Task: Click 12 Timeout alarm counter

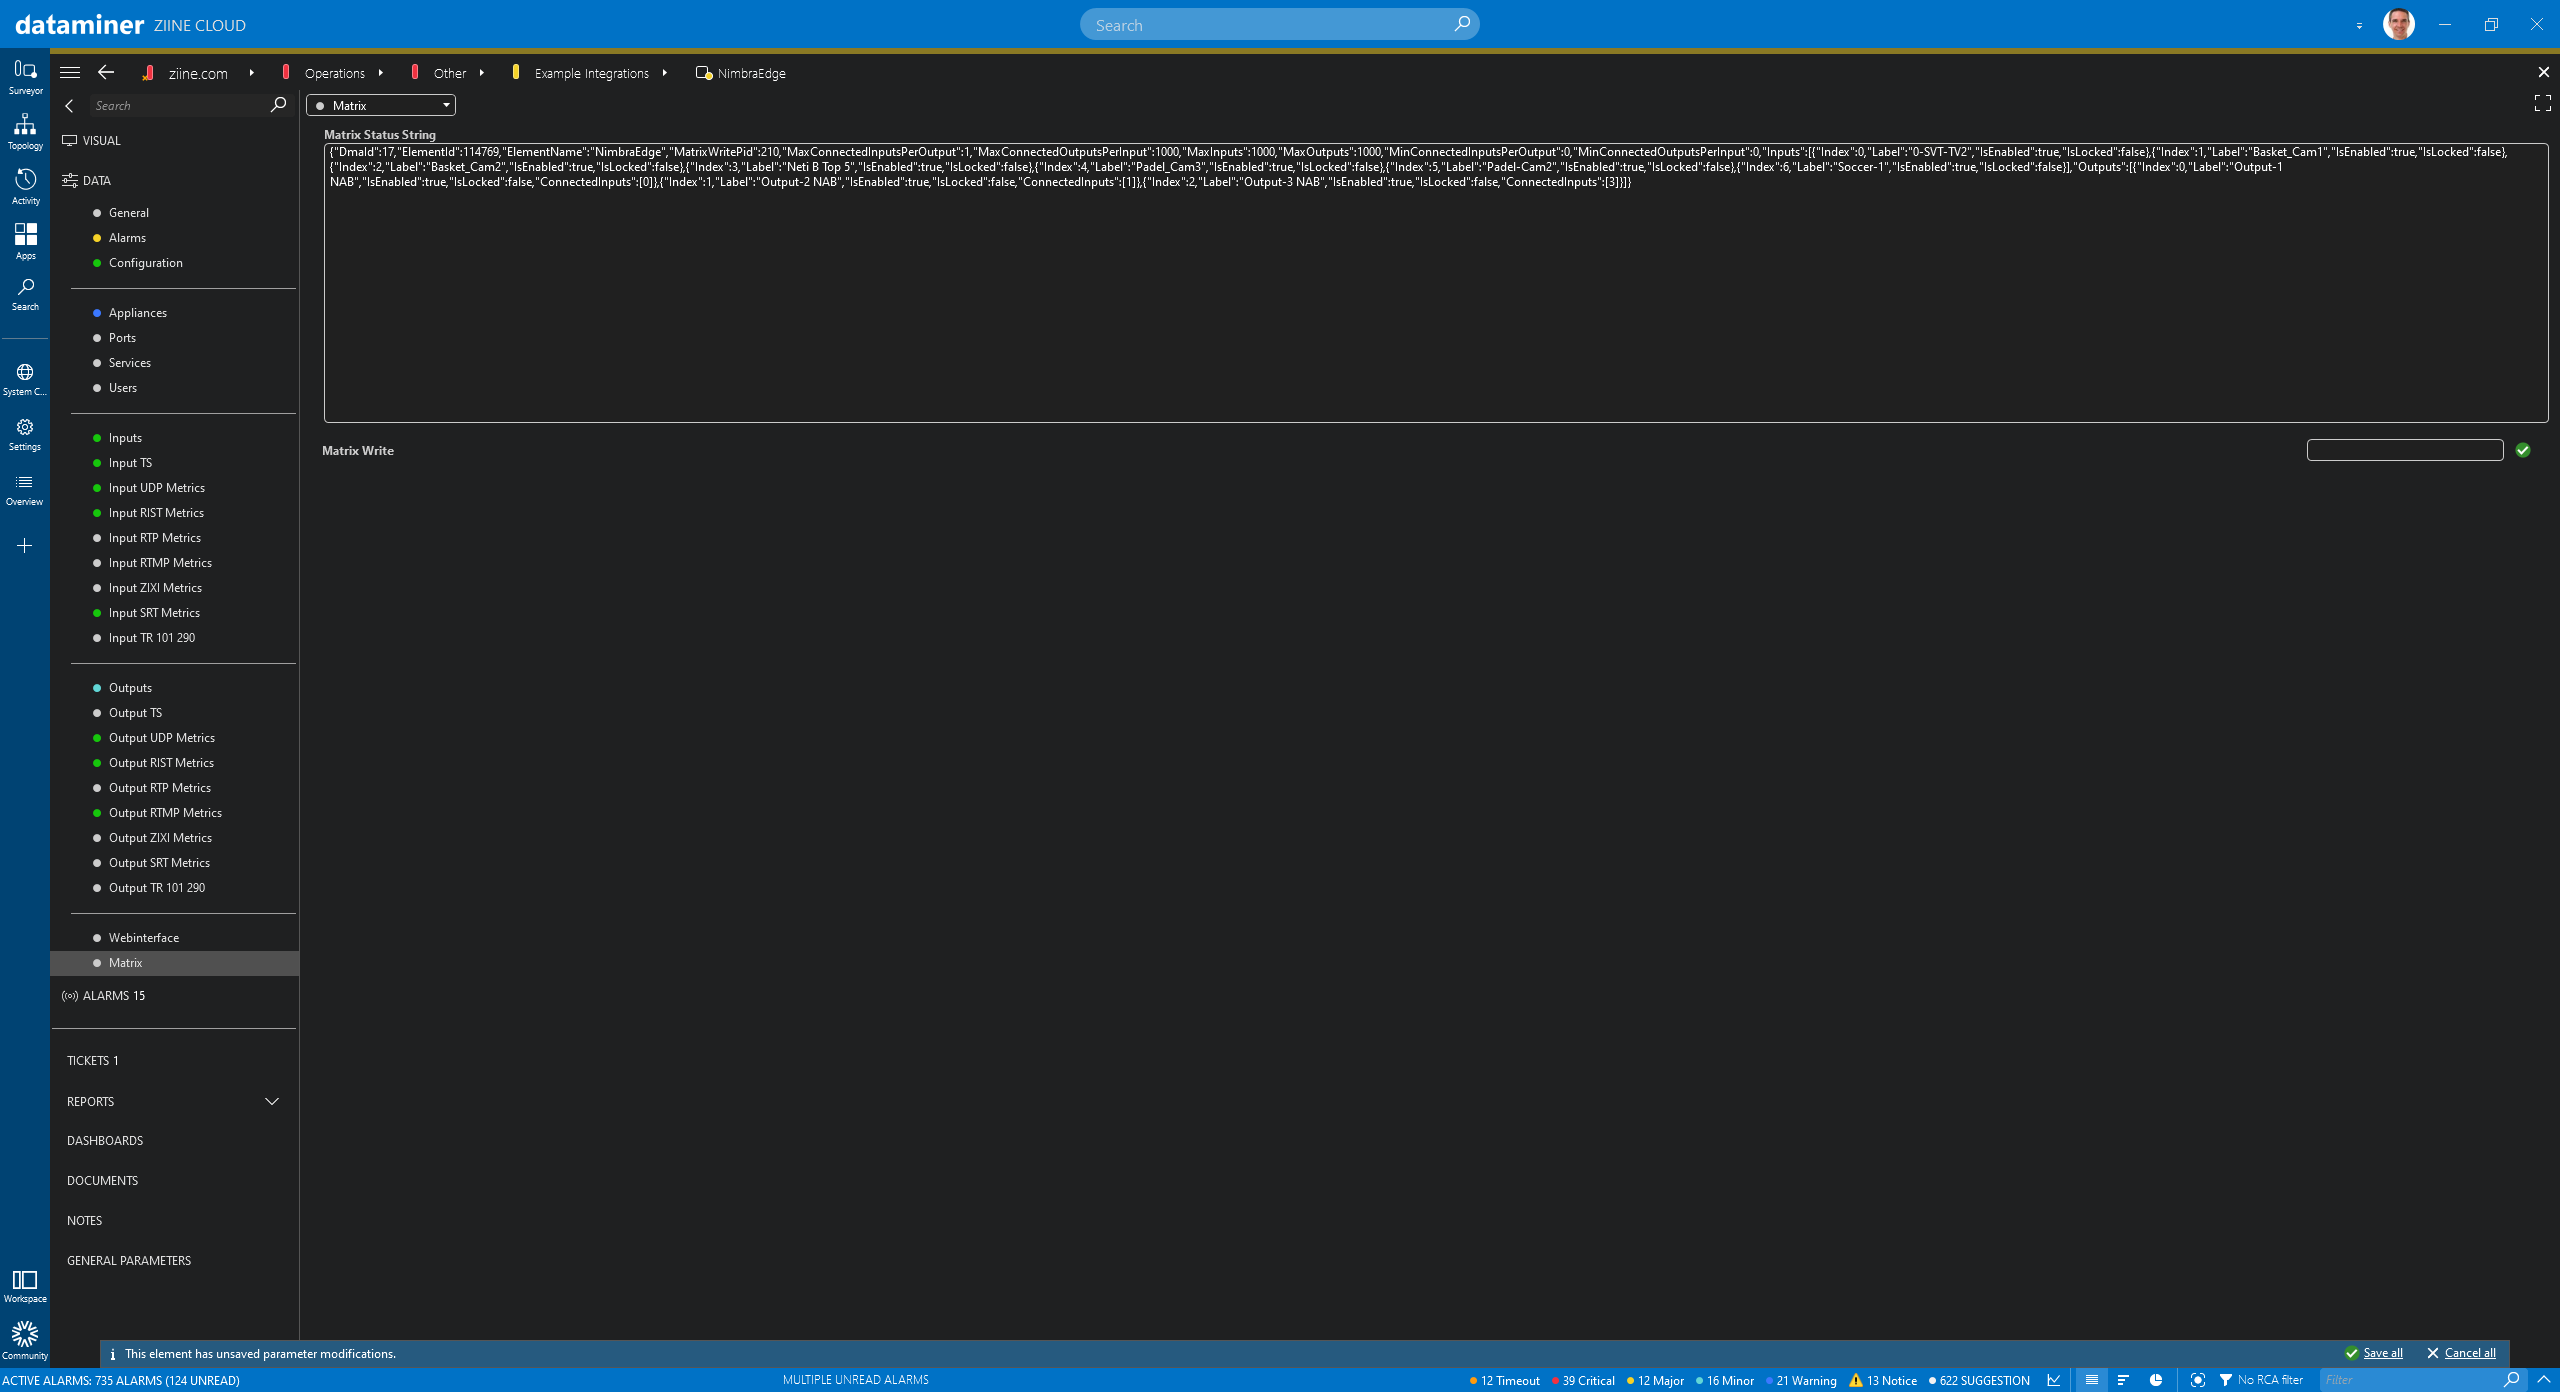Action: (x=1505, y=1381)
